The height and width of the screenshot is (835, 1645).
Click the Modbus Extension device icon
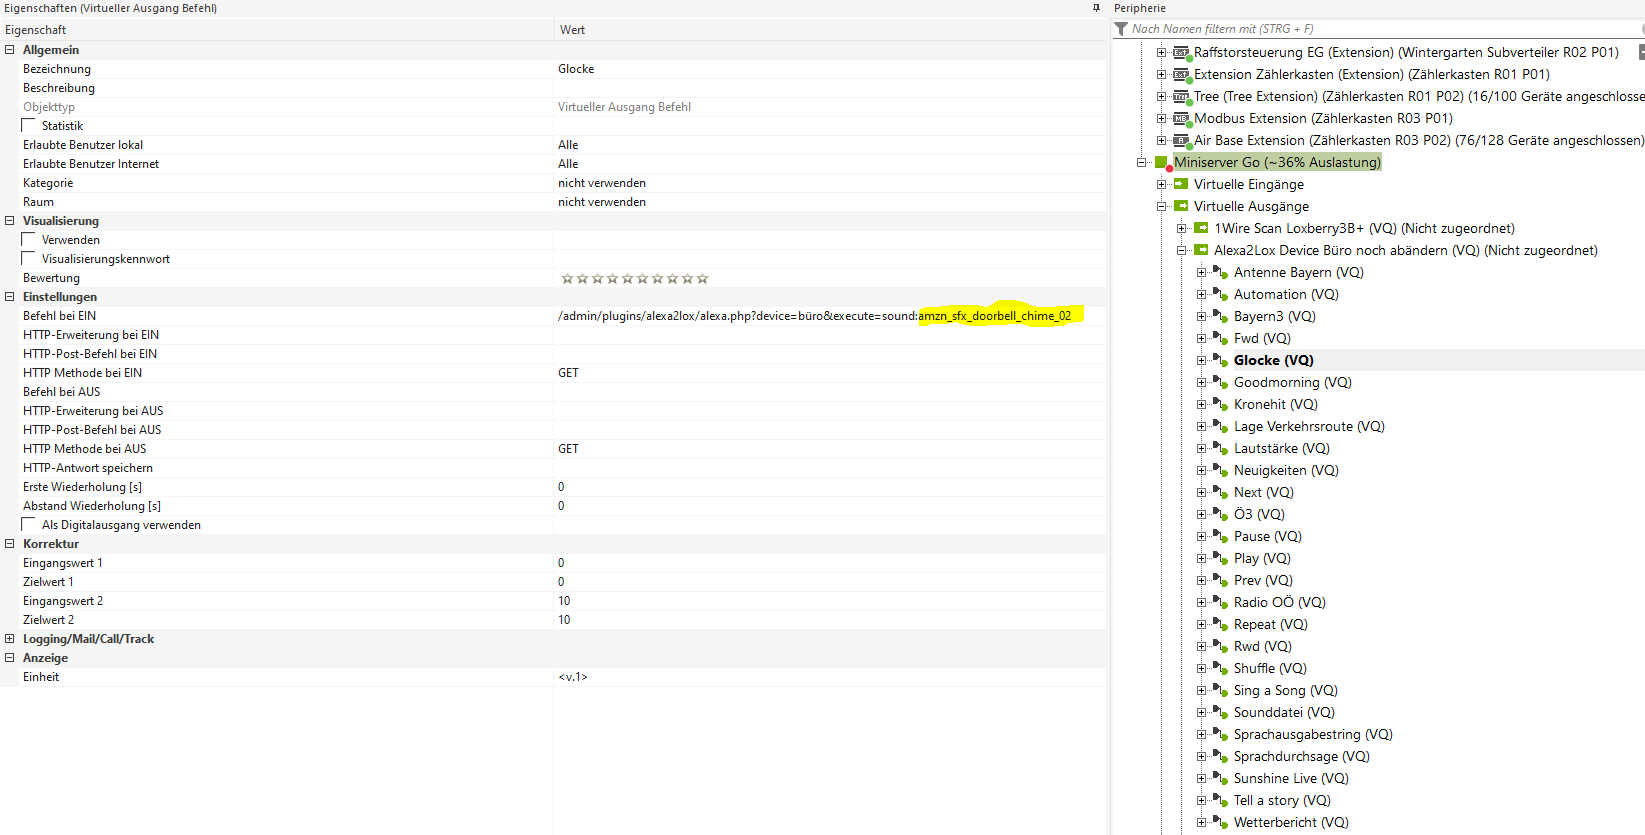[x=1181, y=119]
